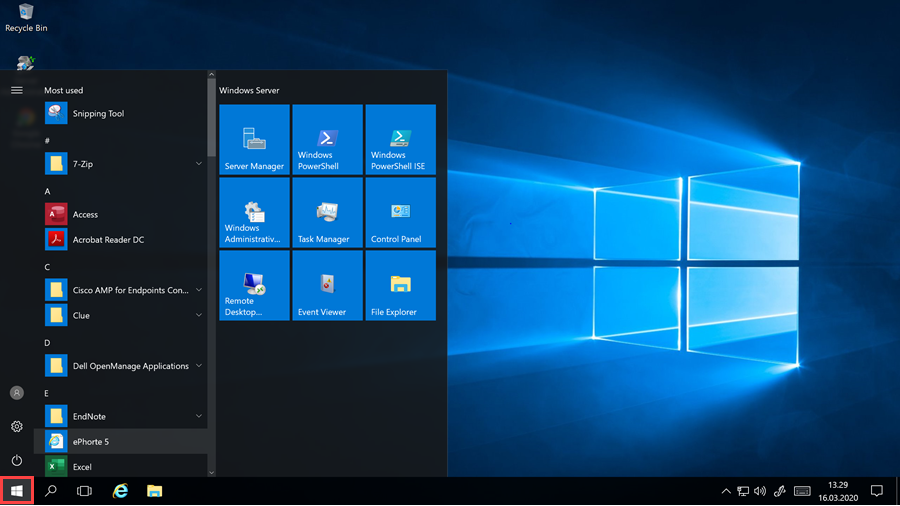Open the user account icon
The width and height of the screenshot is (900, 506).
(x=17, y=393)
